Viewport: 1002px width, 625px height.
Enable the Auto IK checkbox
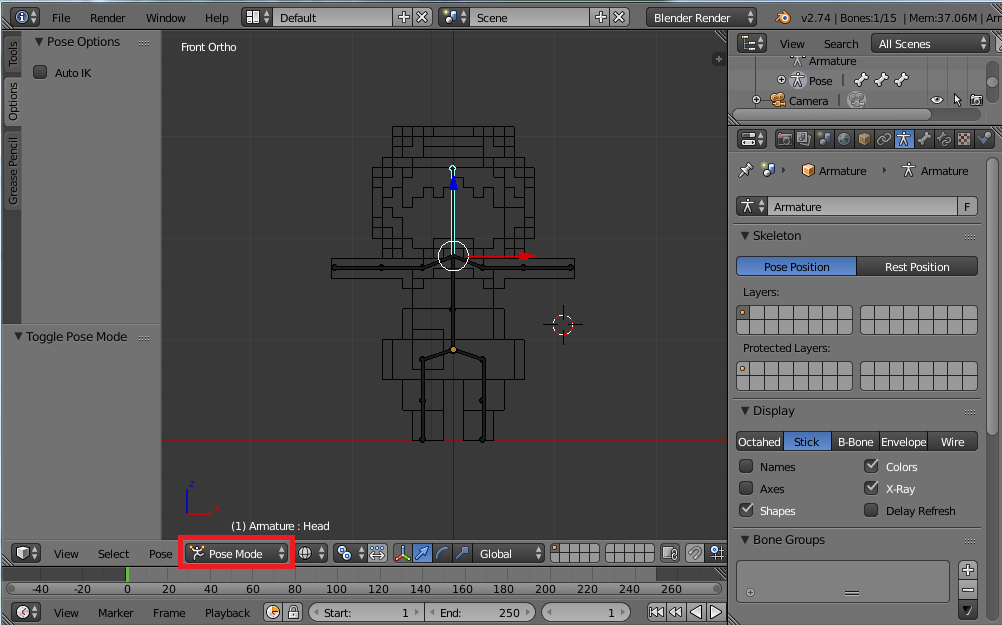point(41,72)
